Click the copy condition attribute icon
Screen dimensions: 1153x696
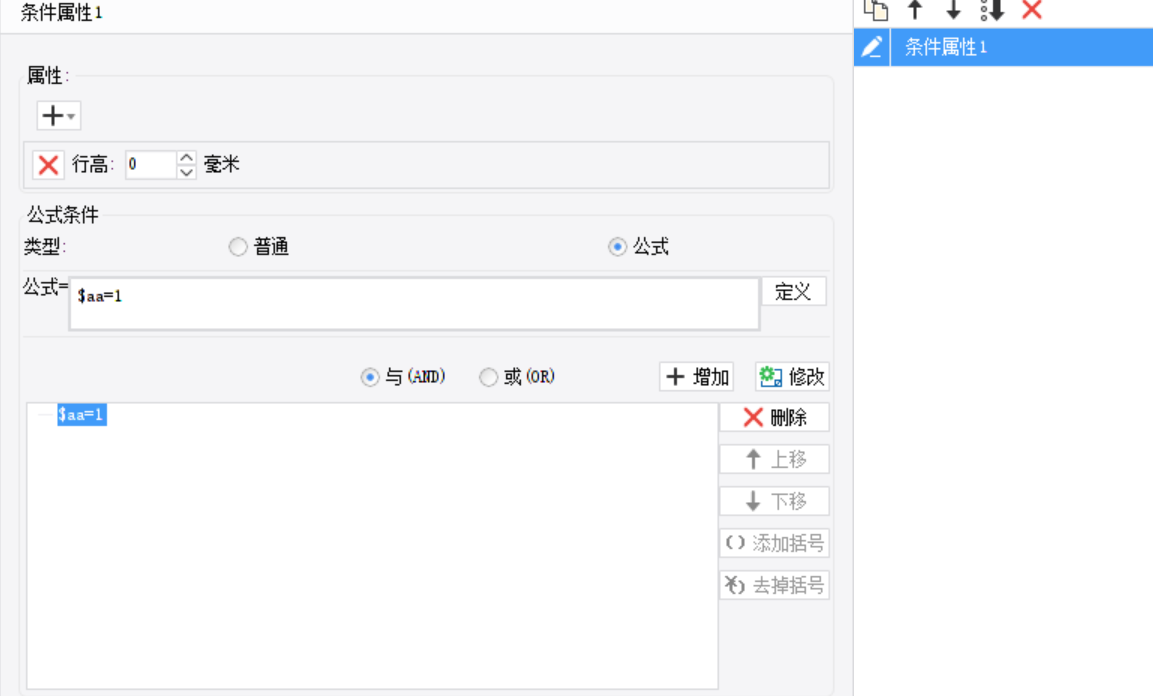[876, 10]
